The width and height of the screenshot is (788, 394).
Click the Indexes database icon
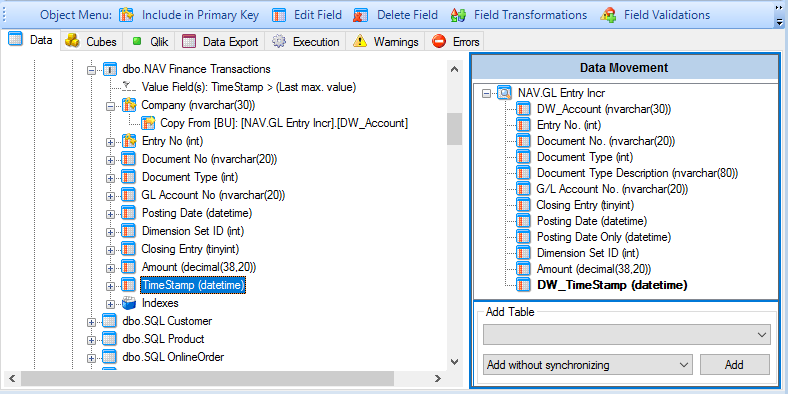pos(129,303)
